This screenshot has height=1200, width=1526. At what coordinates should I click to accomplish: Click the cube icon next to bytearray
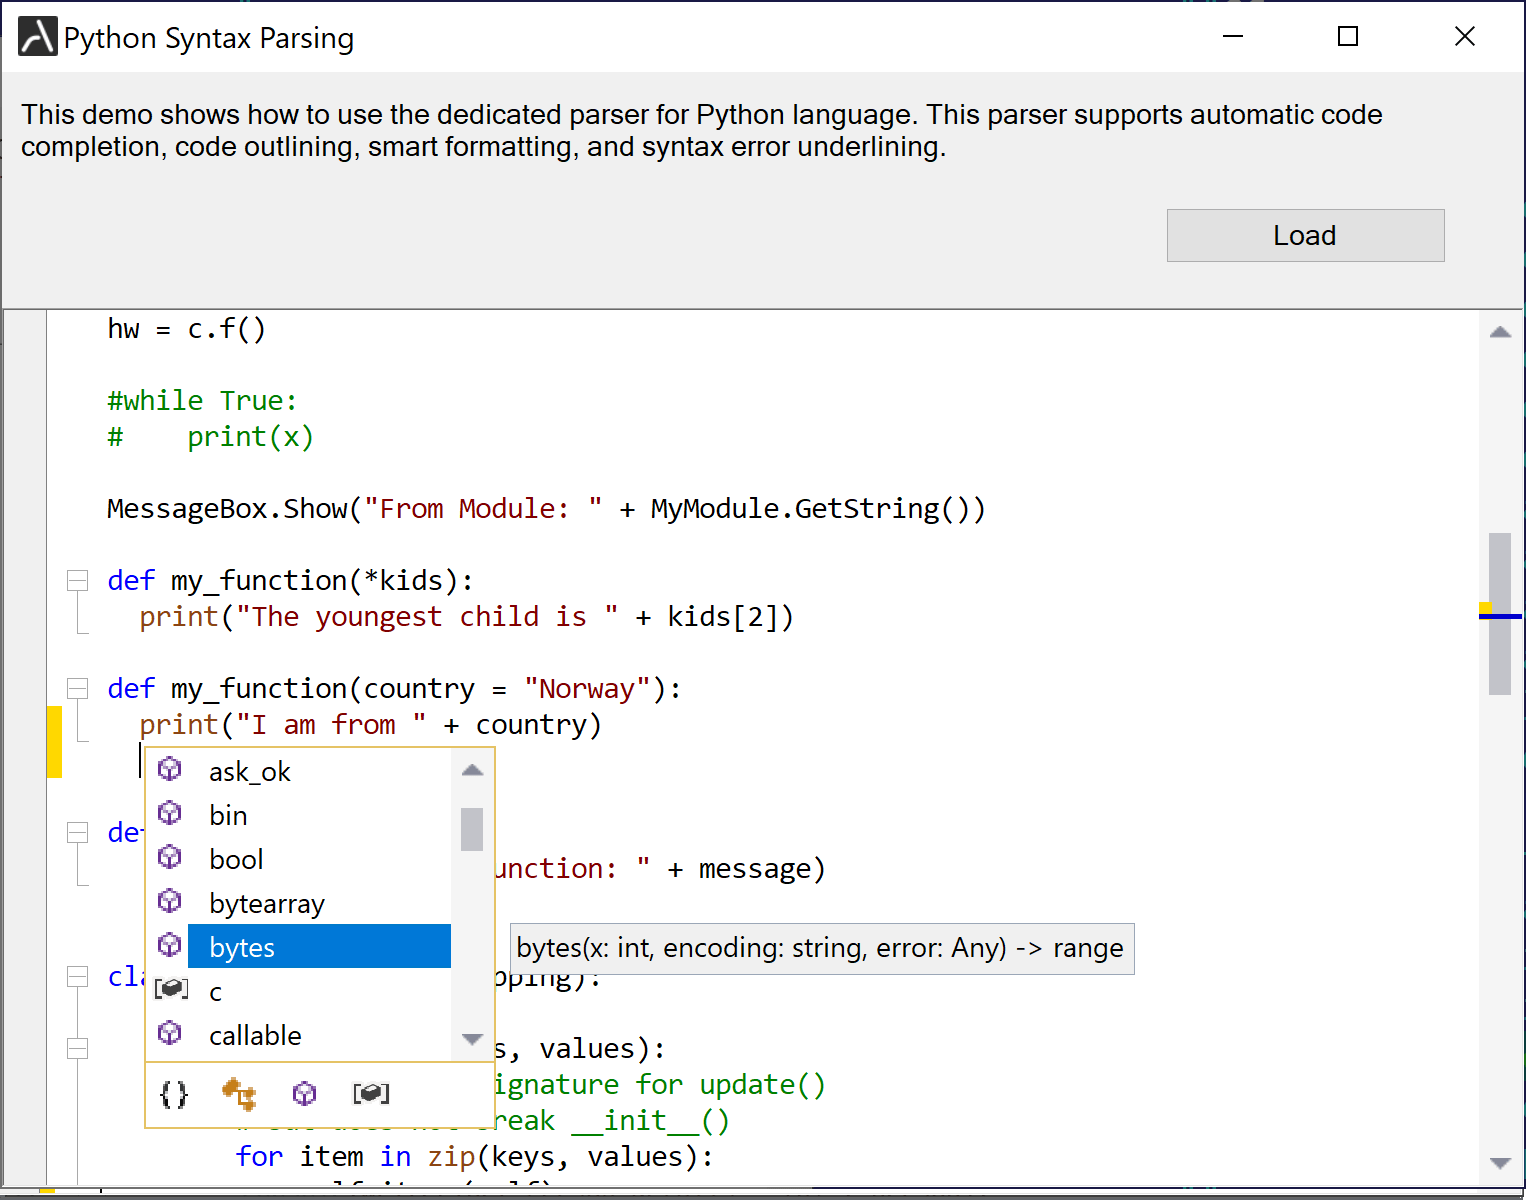point(170,901)
